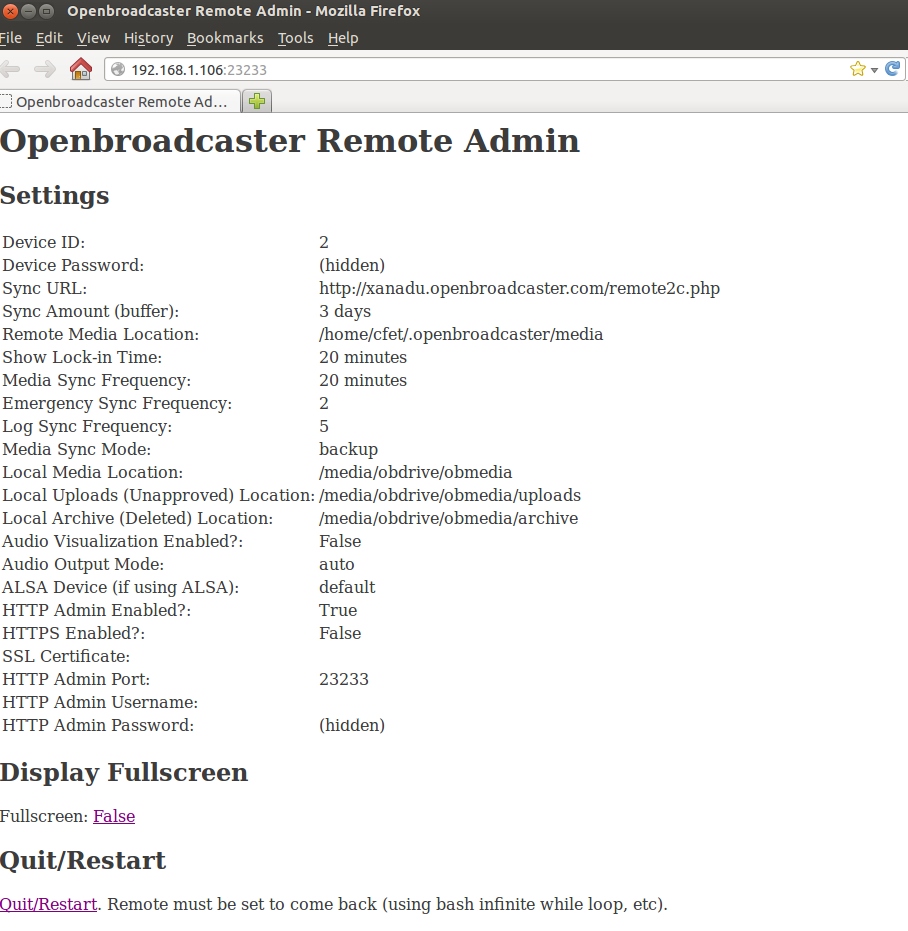This screenshot has width=908, height=931.
Task: Open the History menu
Action: (148, 38)
